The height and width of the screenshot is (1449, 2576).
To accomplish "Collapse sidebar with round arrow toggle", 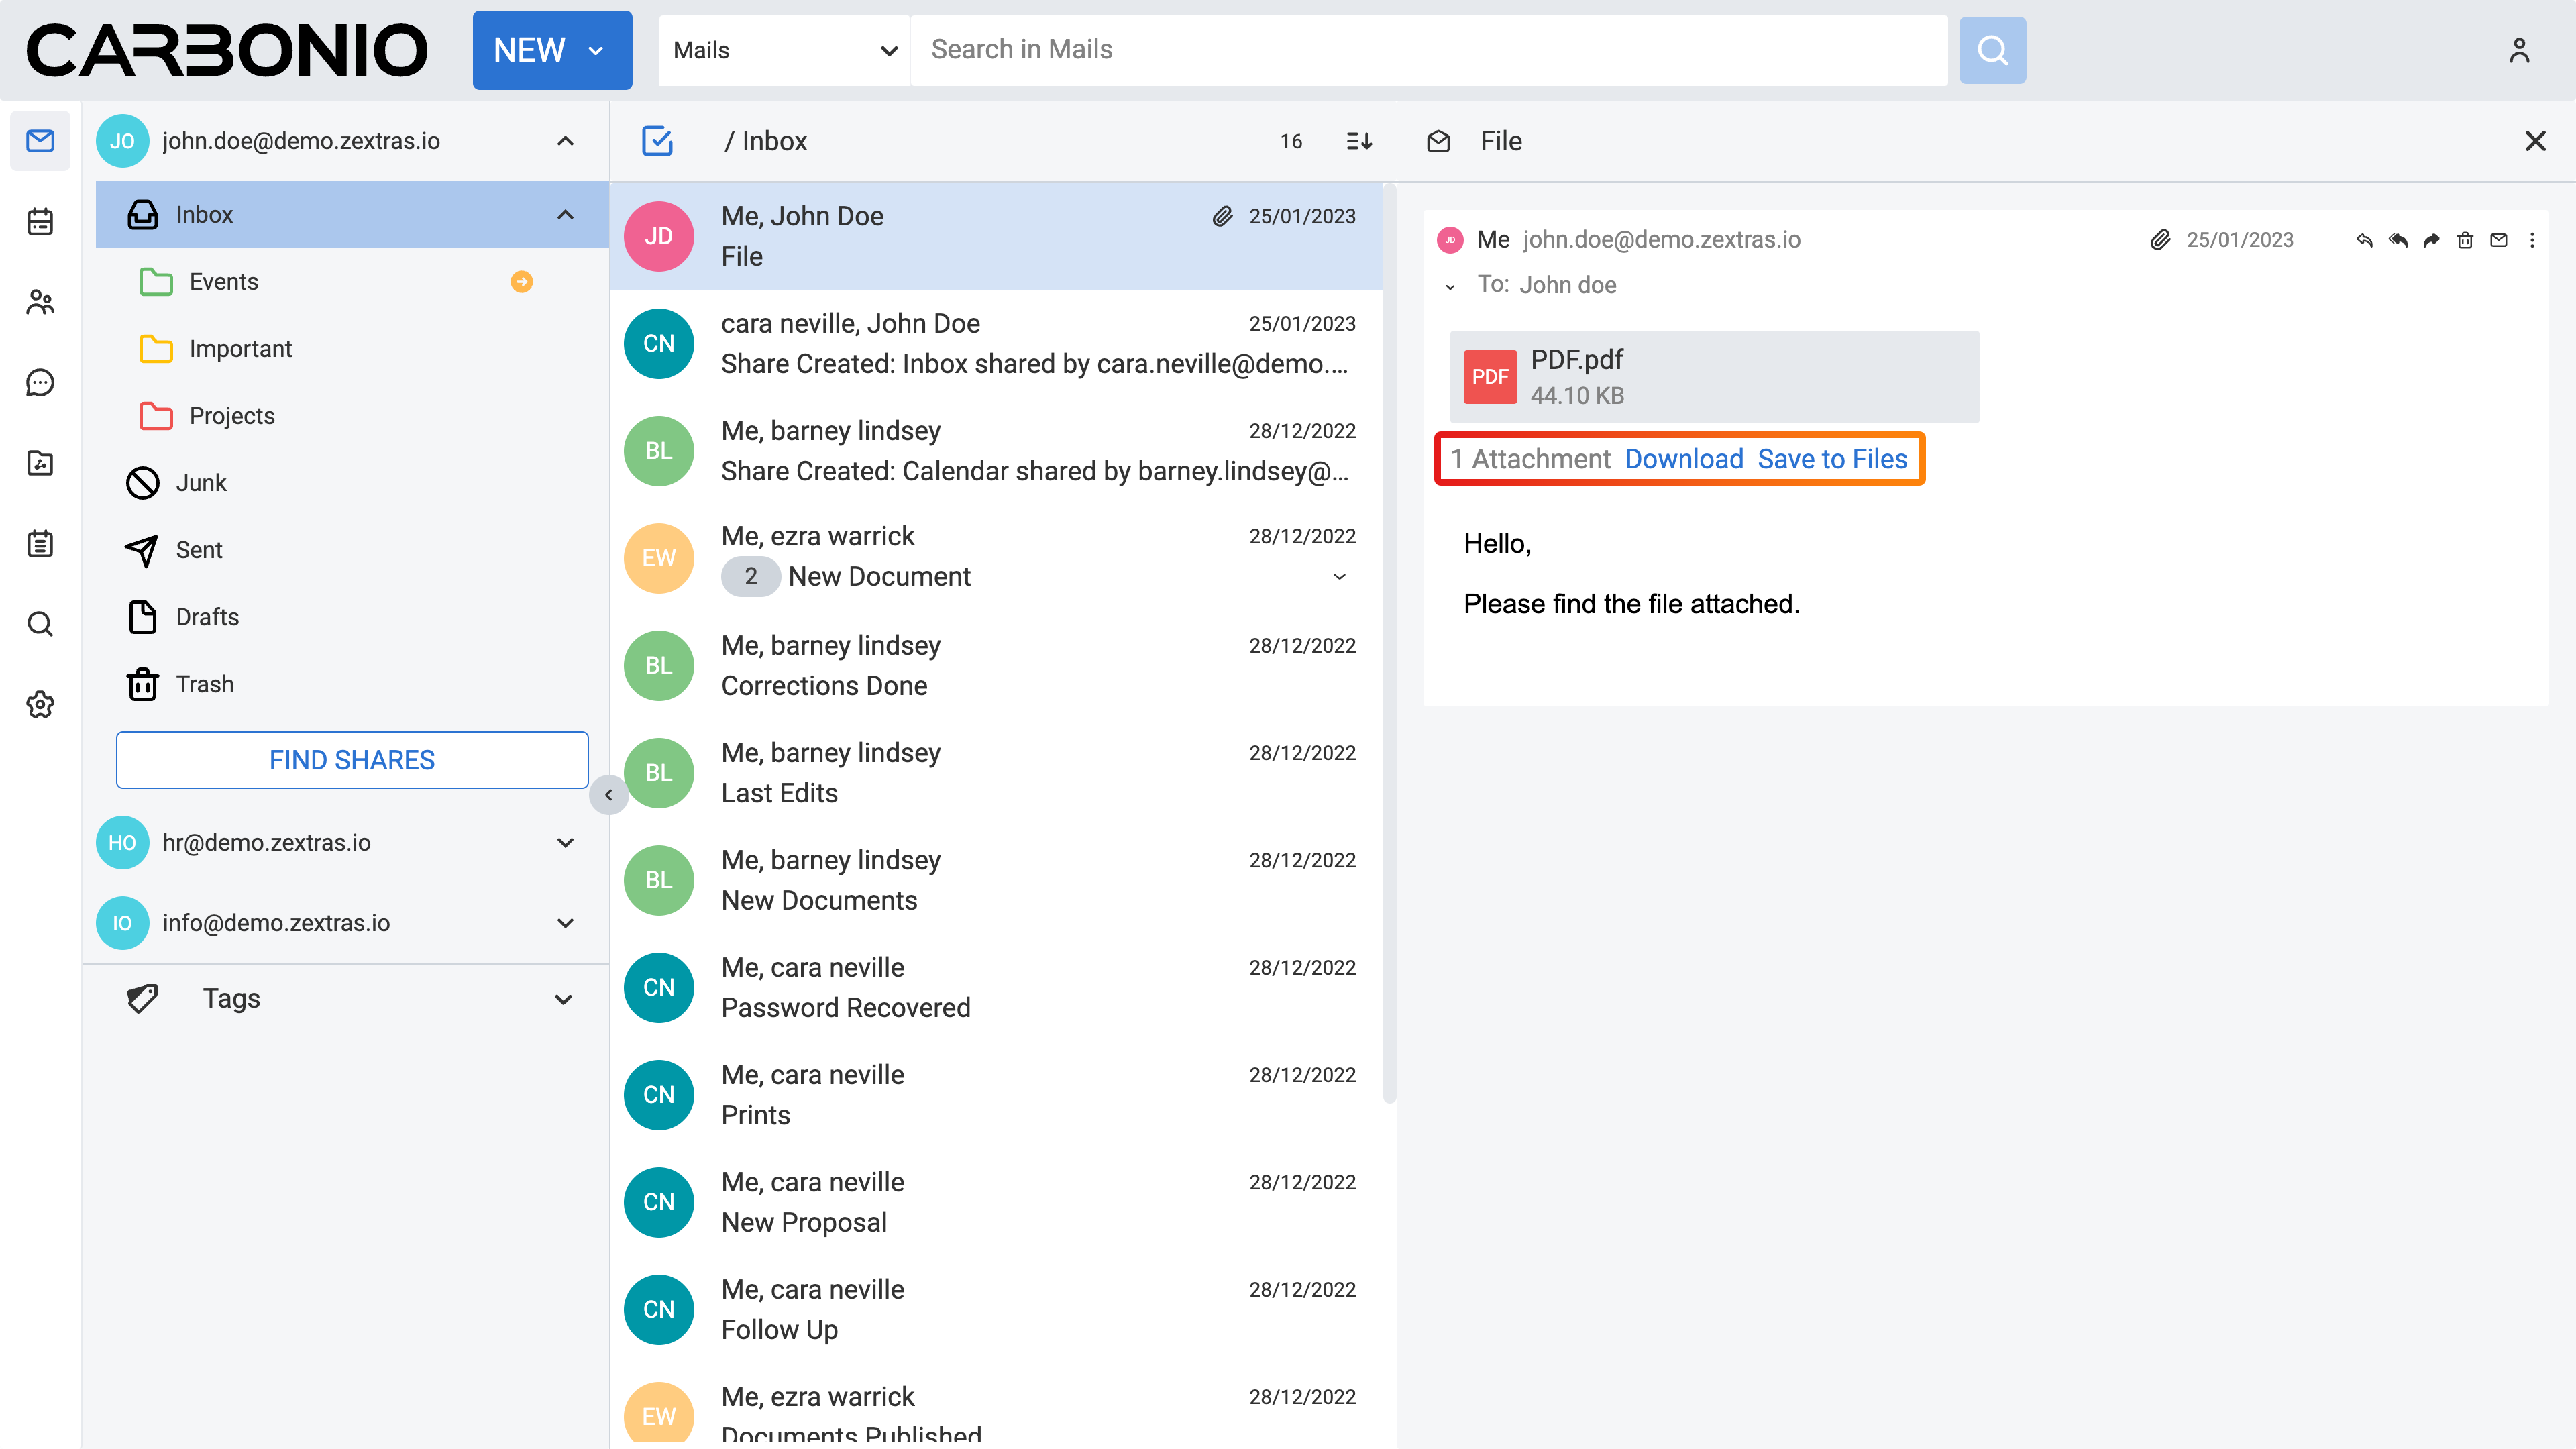I will click(608, 795).
